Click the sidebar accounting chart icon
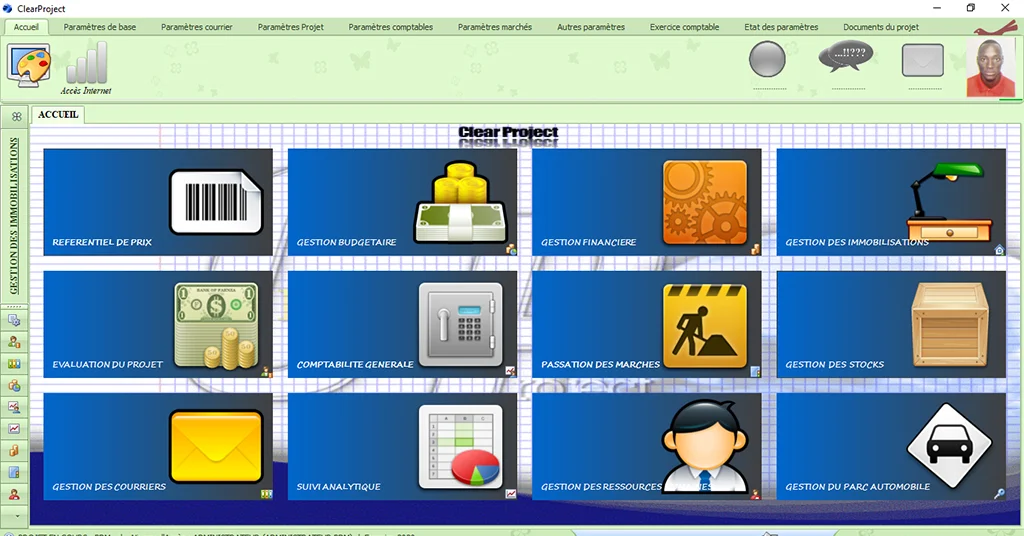This screenshot has width=1024, height=536. (14, 407)
